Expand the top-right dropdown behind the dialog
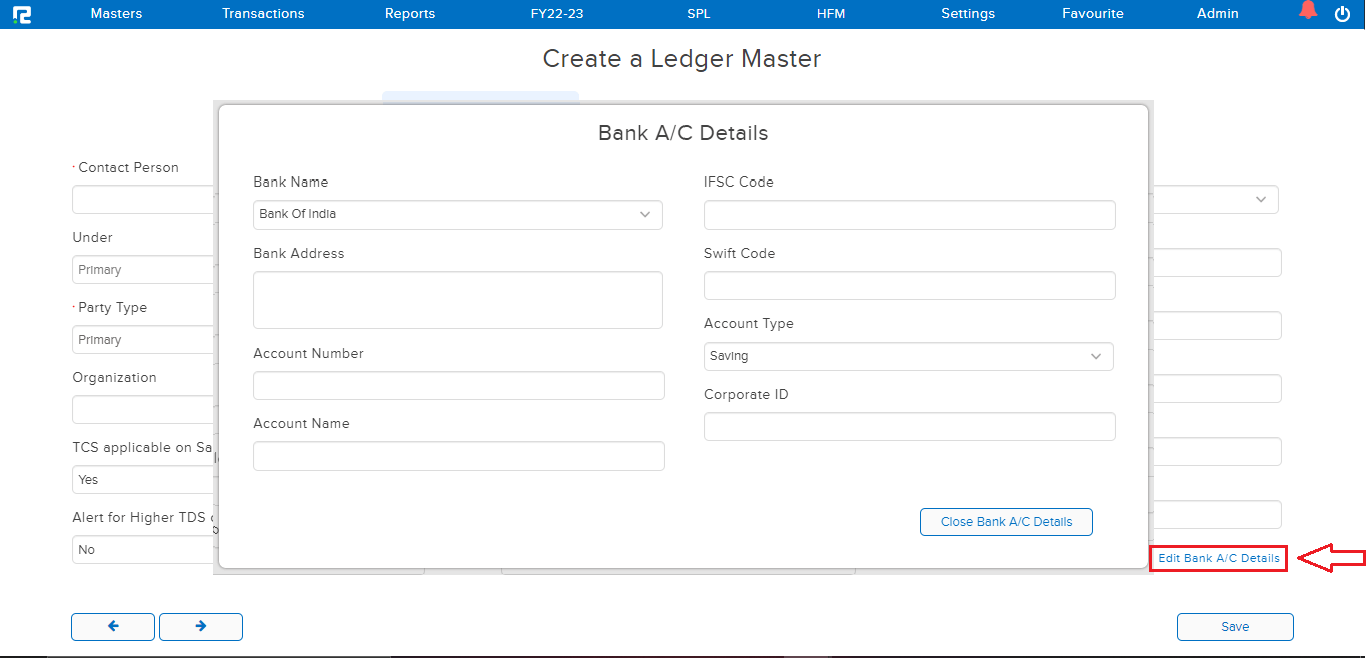1368x659 pixels. pyautogui.click(x=1259, y=199)
